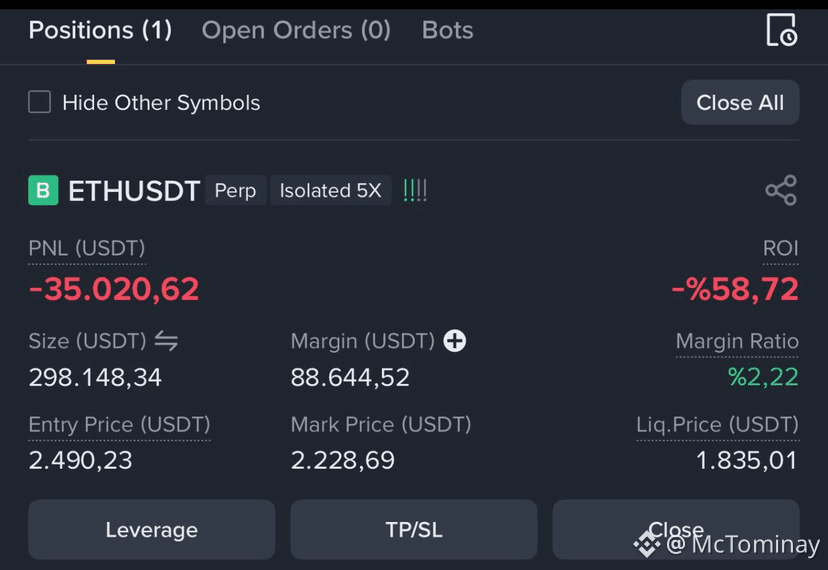Swap size unit with the arrows icon

point(166,341)
